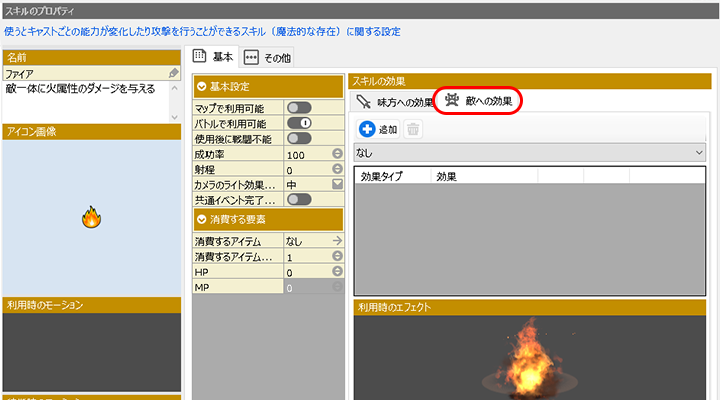Toggle the 共通イベント完了 switch

pyautogui.click(x=299, y=200)
